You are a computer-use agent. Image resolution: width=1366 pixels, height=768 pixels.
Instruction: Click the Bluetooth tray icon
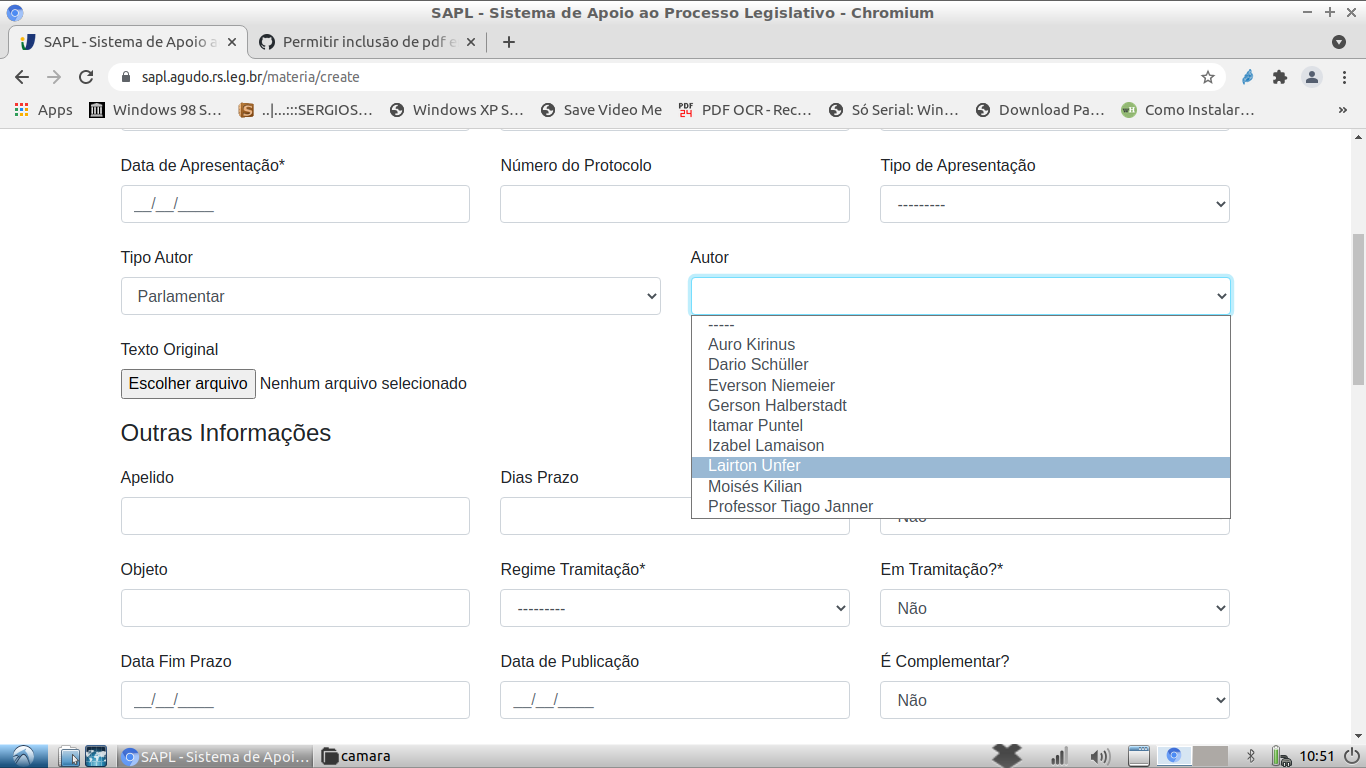click(1251, 756)
